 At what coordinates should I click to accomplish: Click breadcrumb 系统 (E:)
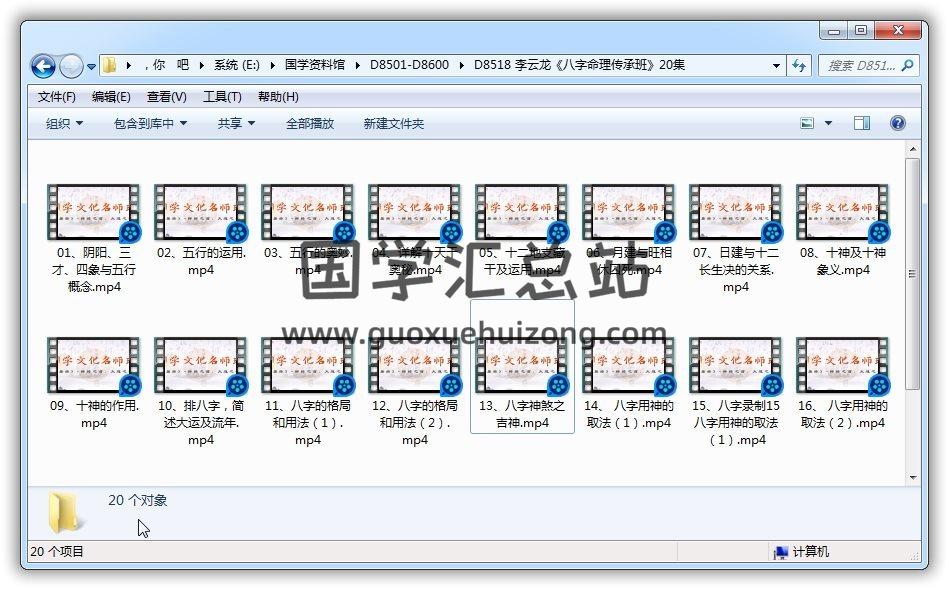pyautogui.click(x=237, y=65)
